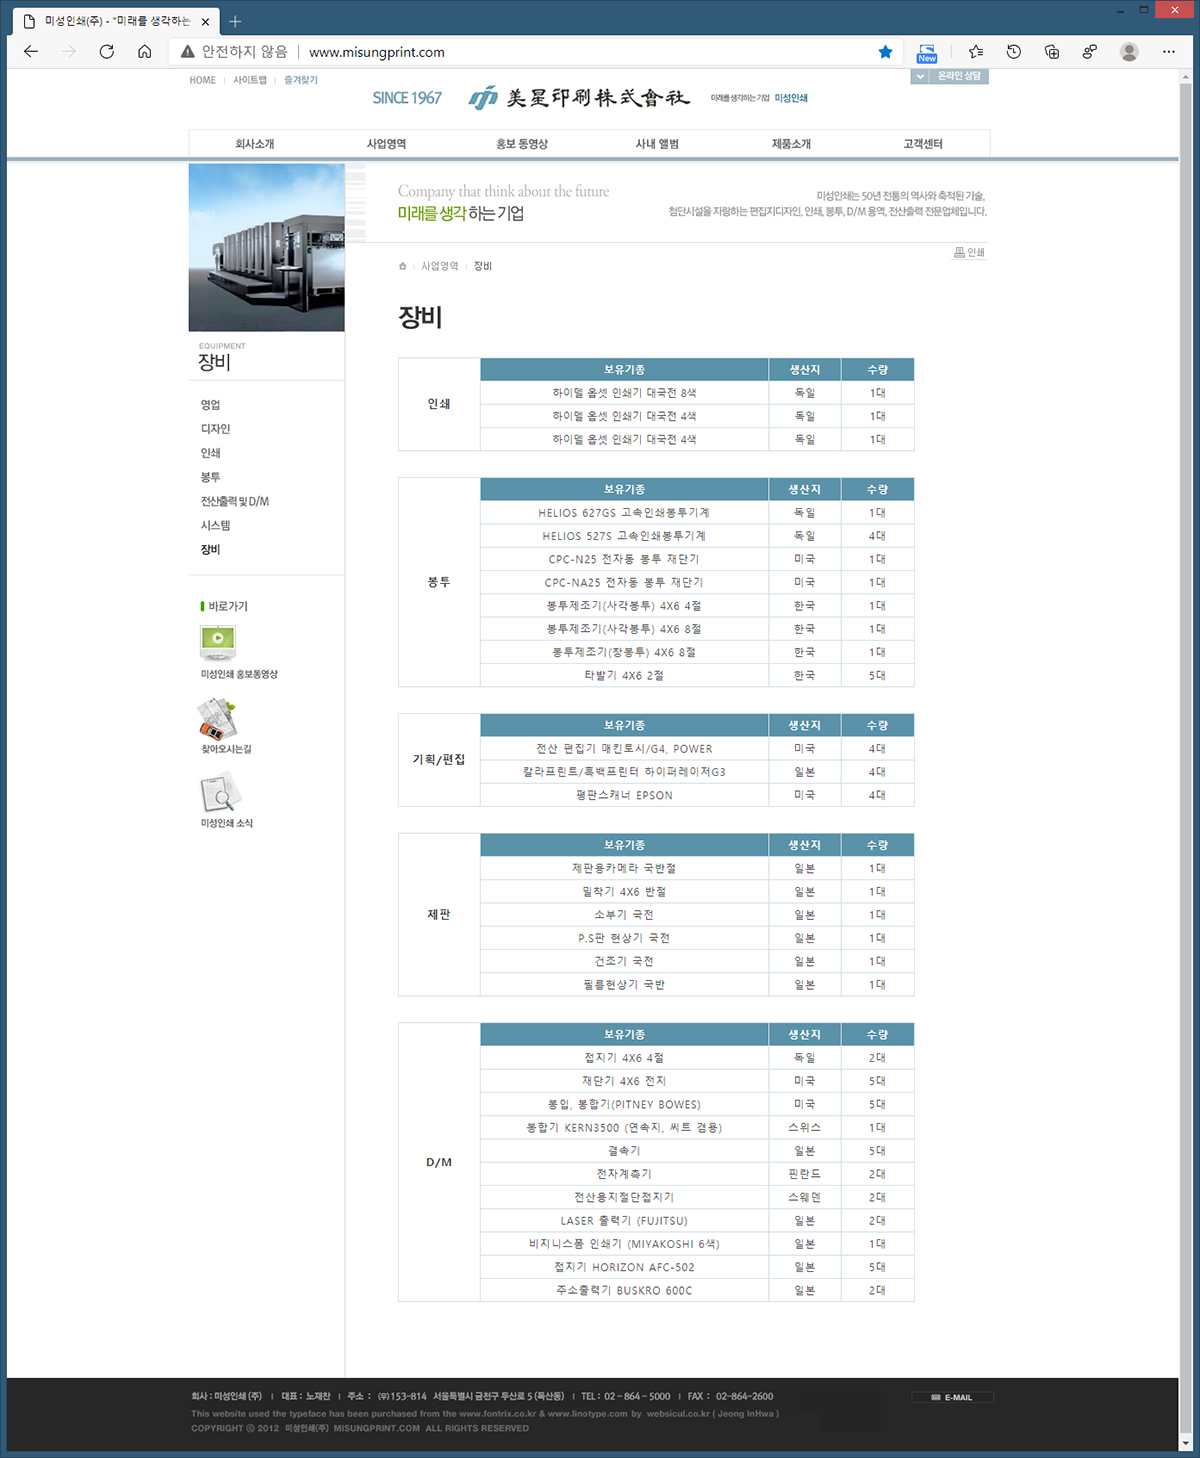Viewport: 1200px width, 1458px height.
Task: Click the 사이트맵 link at top
Action: point(250,80)
